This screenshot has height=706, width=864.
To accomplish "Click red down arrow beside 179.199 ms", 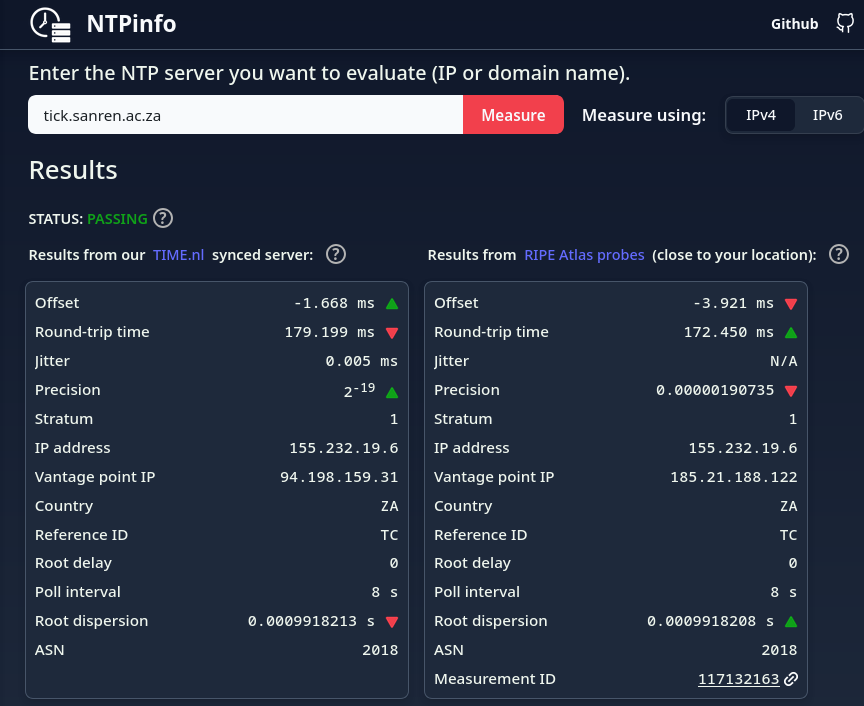I will click(392, 333).
